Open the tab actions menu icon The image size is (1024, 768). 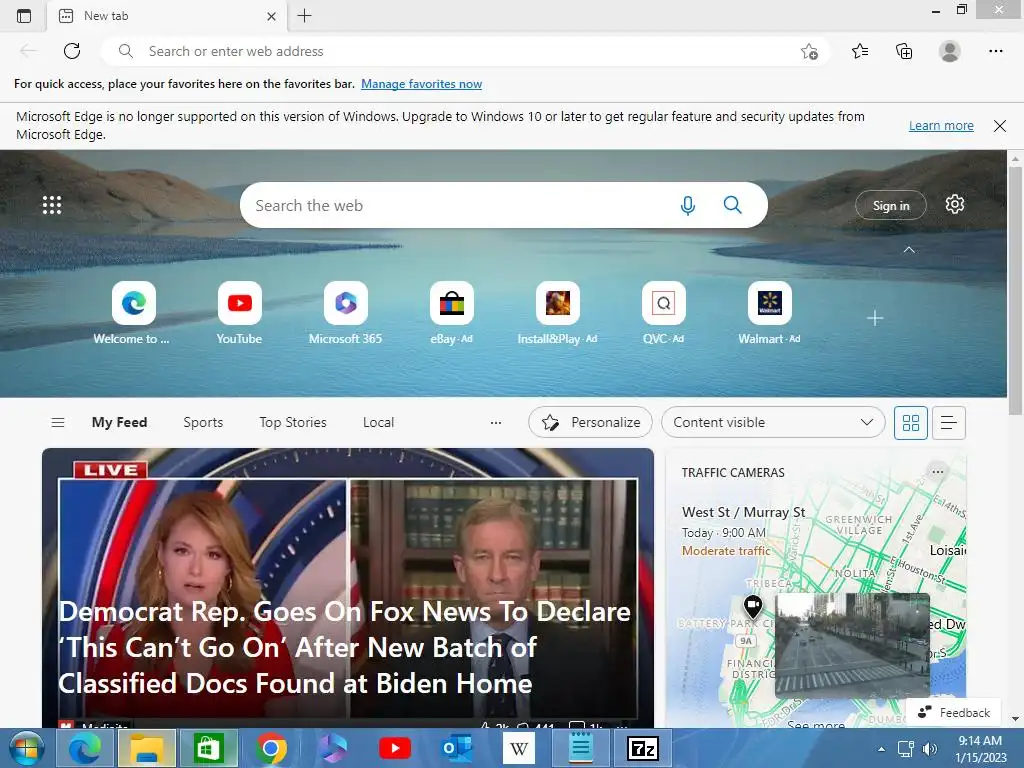tap(24, 16)
